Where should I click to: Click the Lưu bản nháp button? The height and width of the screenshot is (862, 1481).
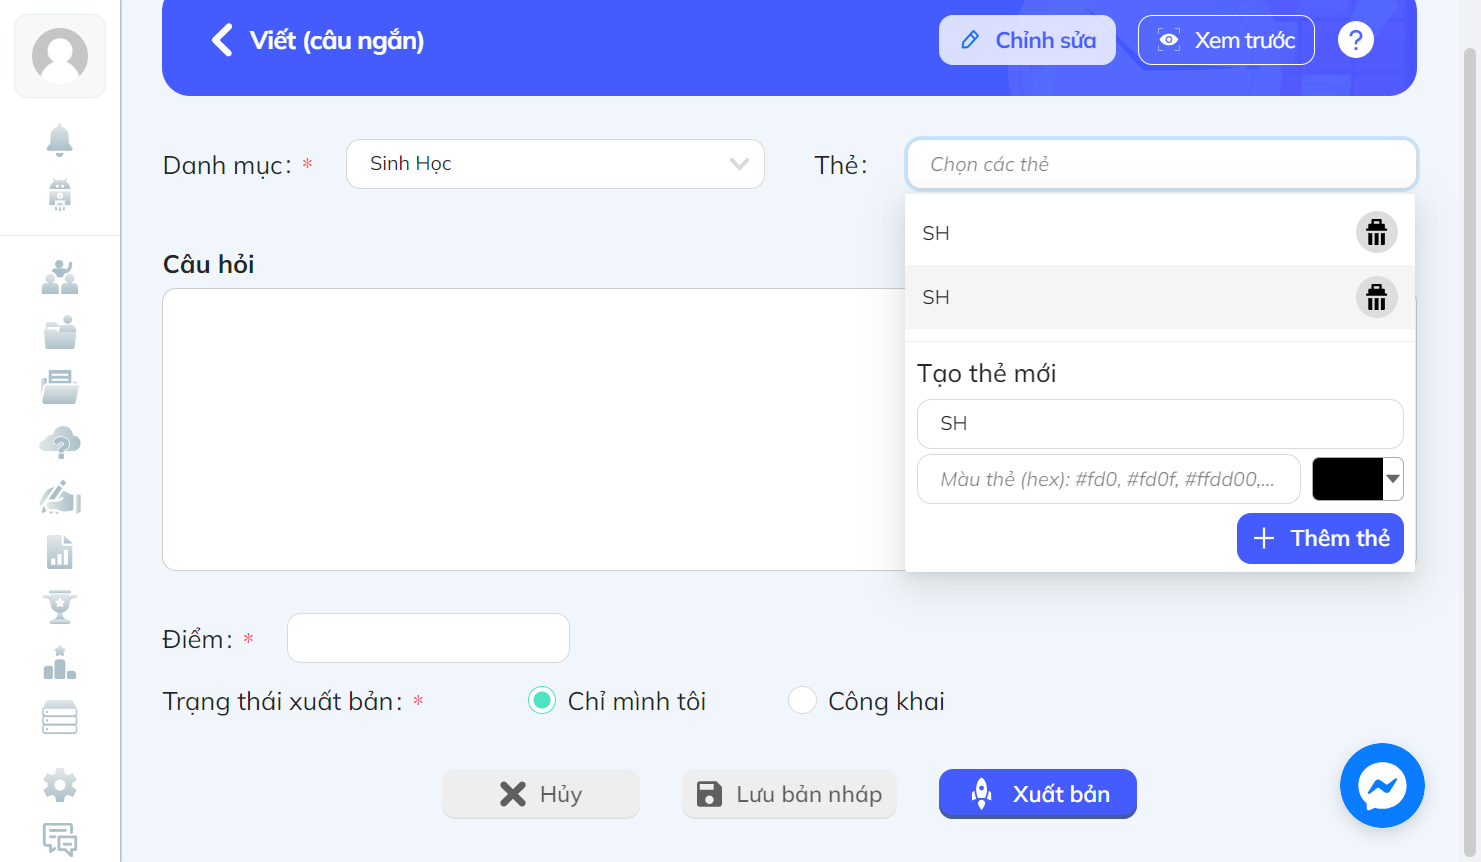pyautogui.click(x=789, y=794)
